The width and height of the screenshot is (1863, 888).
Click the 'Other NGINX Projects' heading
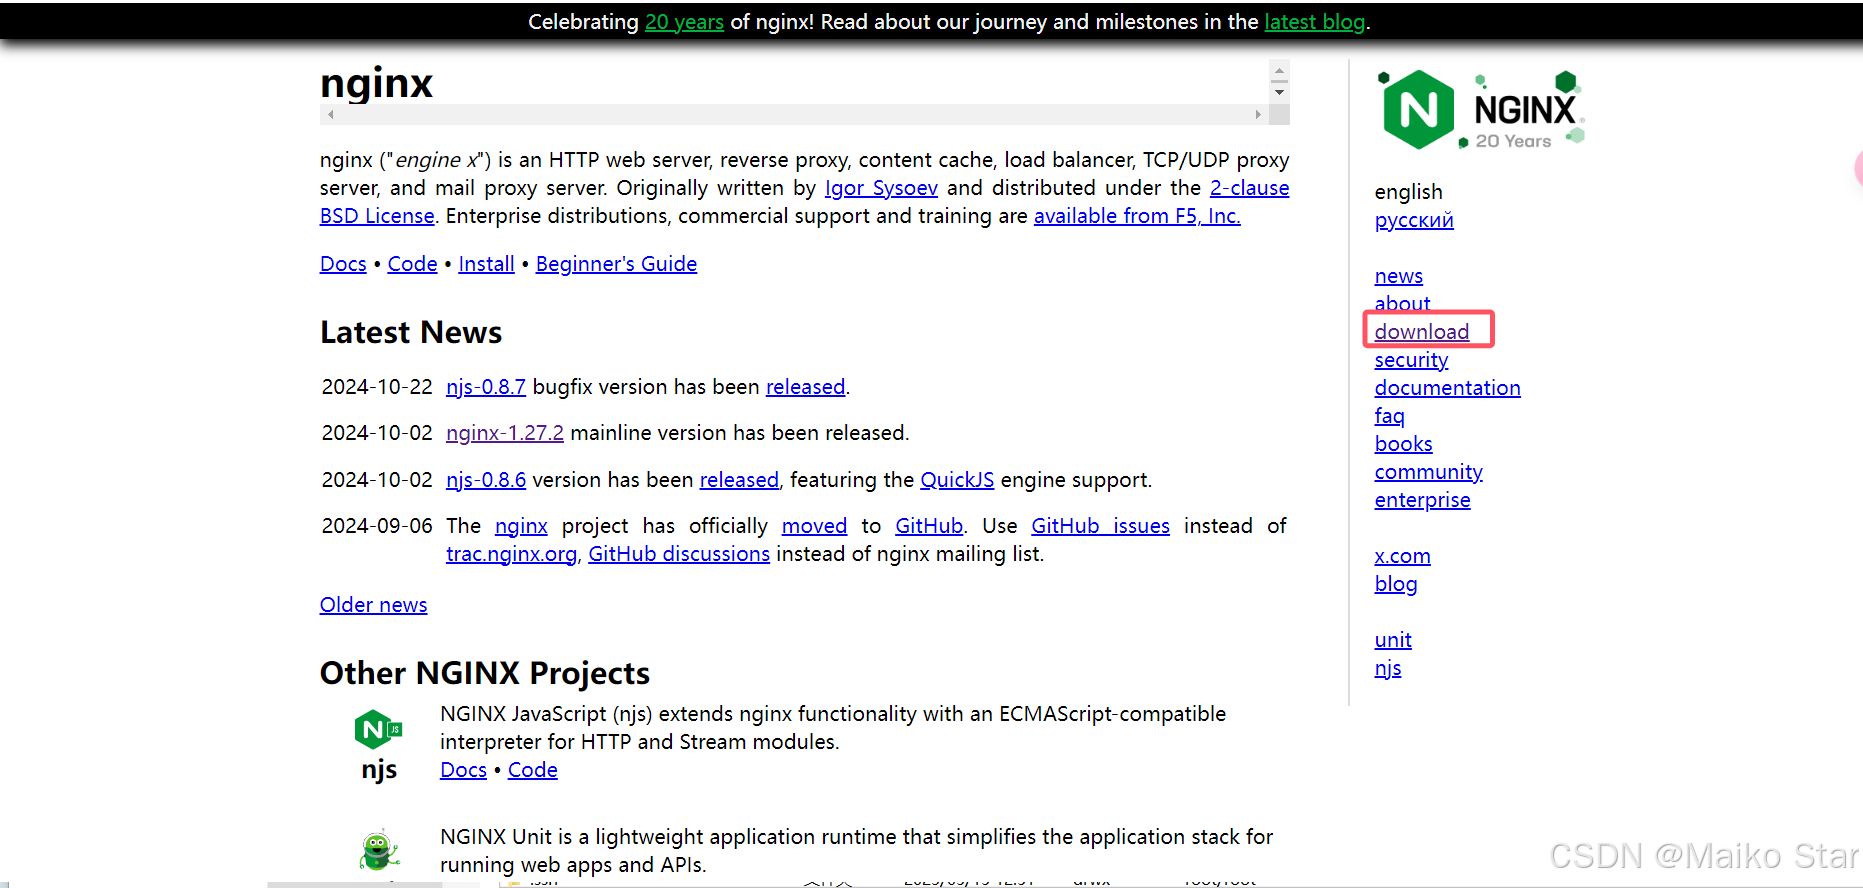485,673
